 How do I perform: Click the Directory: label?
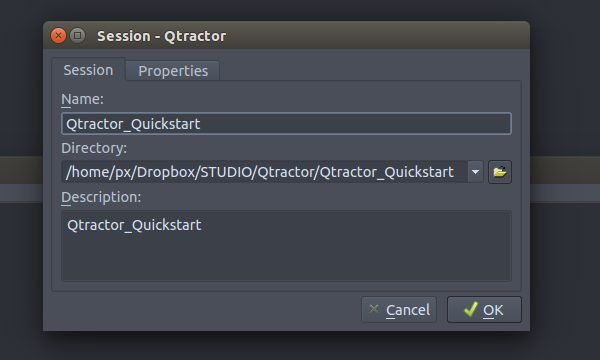tap(94, 148)
